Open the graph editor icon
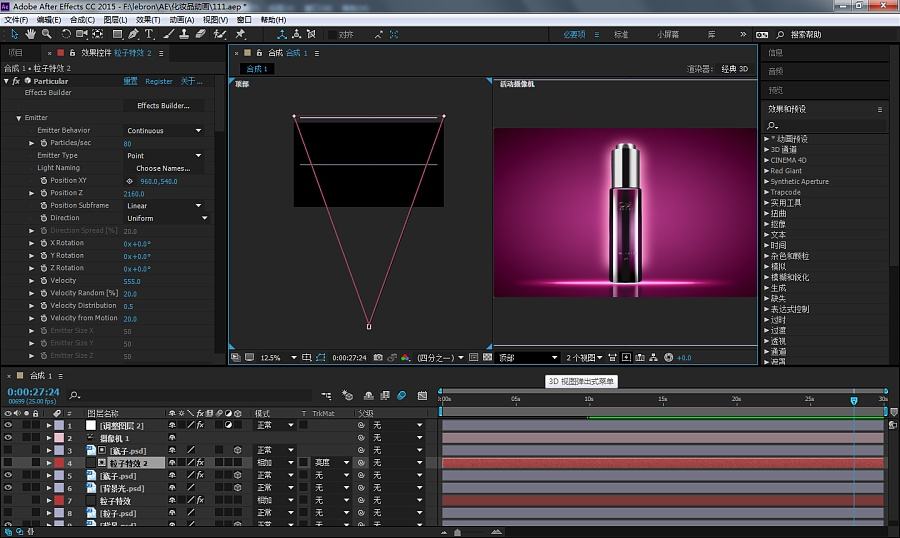900x538 pixels. pos(422,396)
